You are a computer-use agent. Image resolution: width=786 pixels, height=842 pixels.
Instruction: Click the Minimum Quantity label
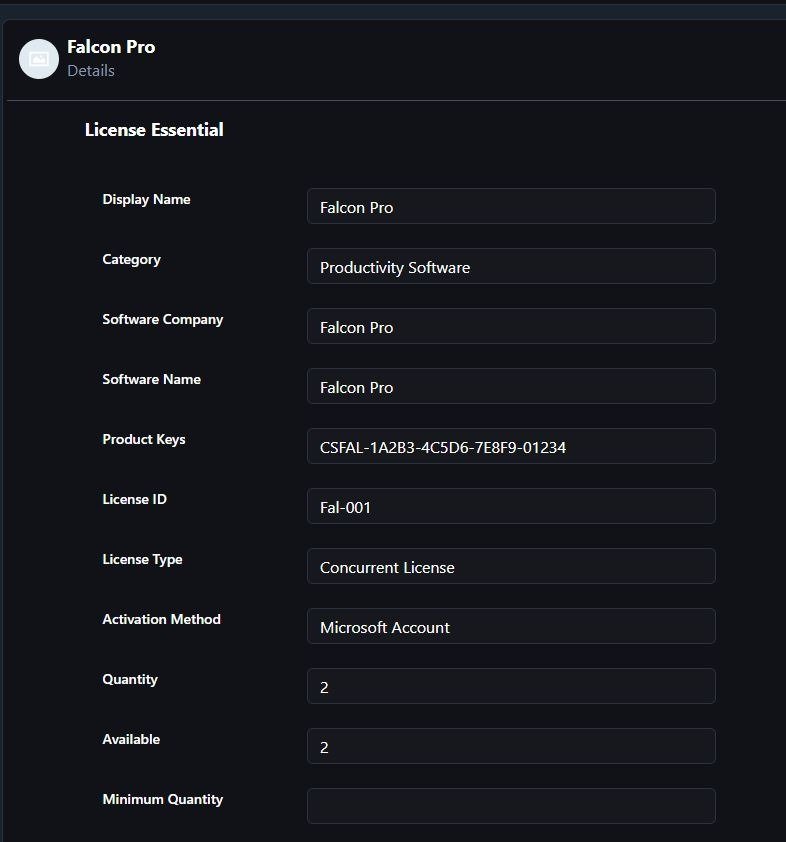pyautogui.click(x=163, y=800)
